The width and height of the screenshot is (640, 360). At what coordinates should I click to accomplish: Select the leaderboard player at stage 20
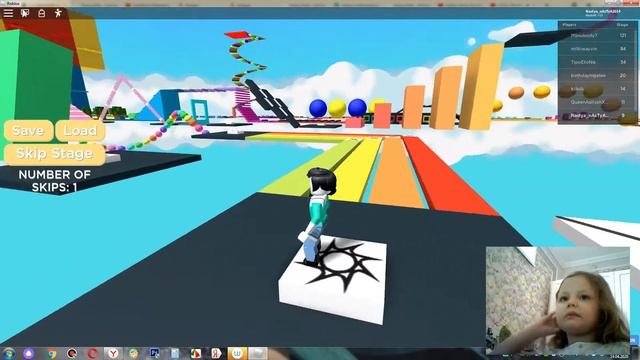point(597,76)
